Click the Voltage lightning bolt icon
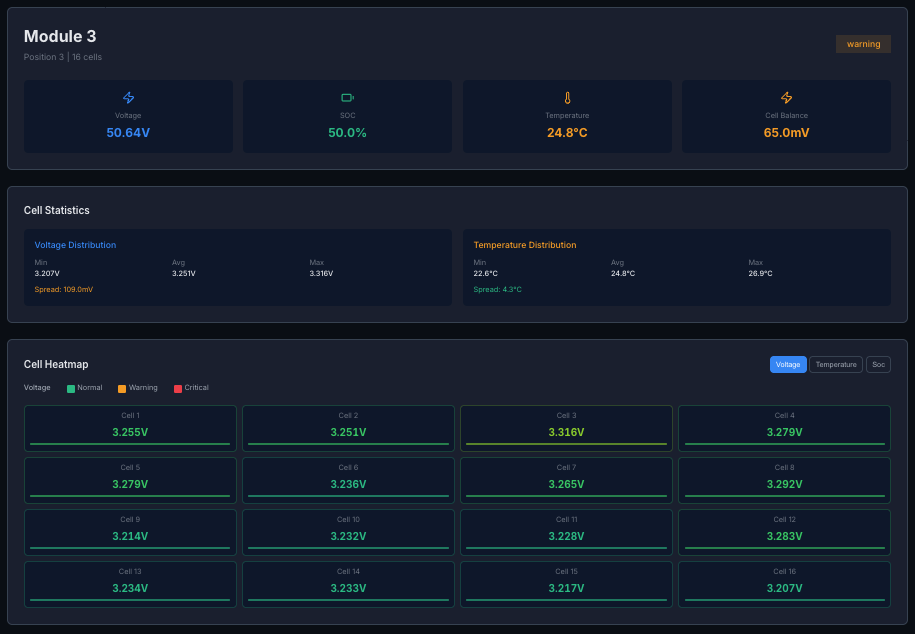 point(128,98)
